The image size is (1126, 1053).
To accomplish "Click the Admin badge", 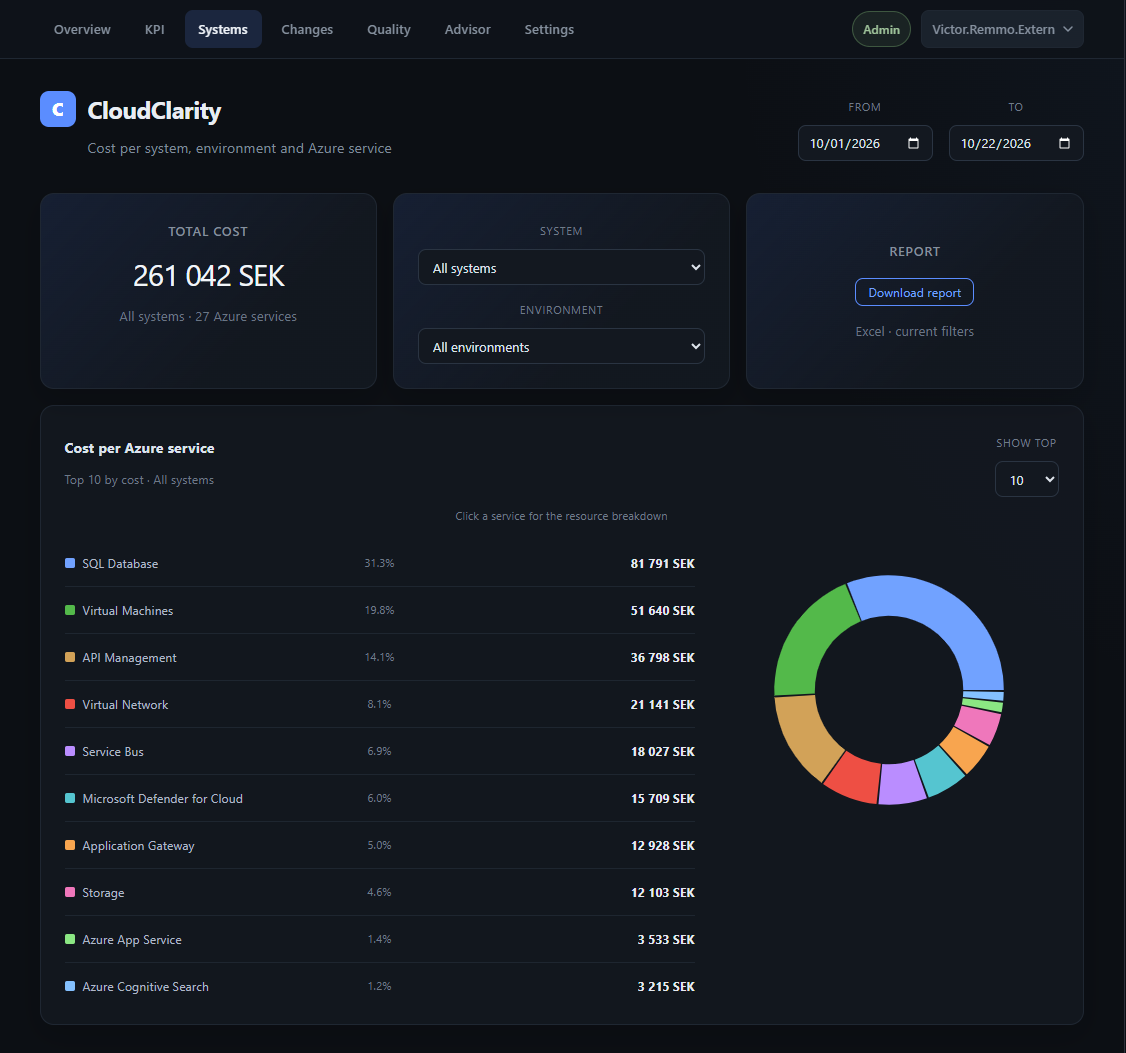I will point(881,29).
